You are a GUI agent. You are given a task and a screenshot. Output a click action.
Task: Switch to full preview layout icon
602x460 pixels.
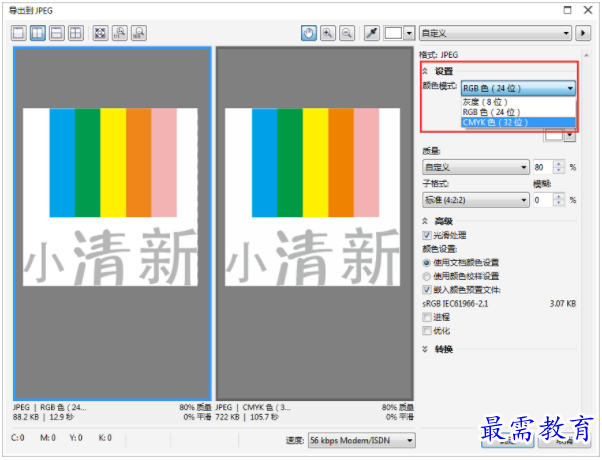pos(18,33)
